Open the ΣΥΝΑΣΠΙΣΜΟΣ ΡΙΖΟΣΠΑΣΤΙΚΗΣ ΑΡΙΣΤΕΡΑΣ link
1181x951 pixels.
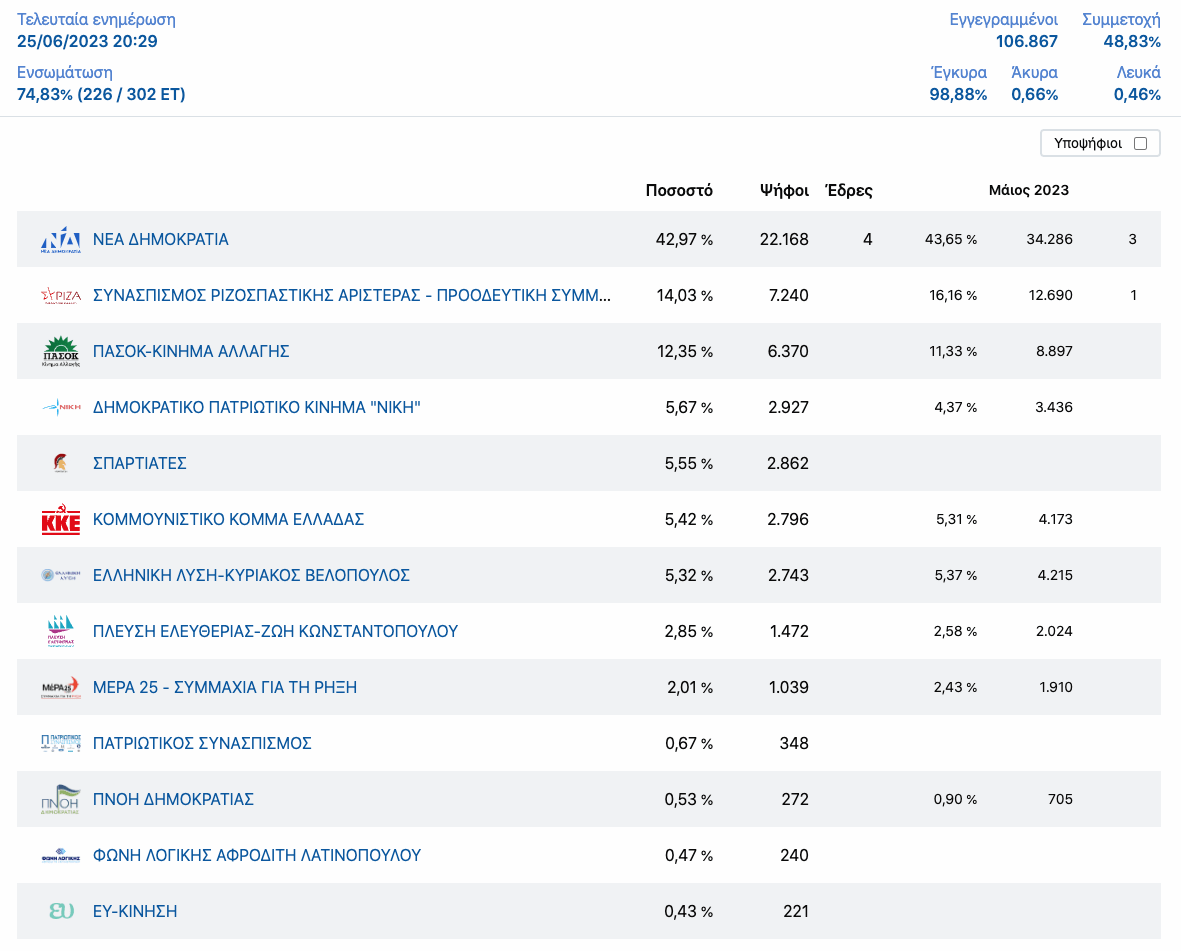coord(352,295)
